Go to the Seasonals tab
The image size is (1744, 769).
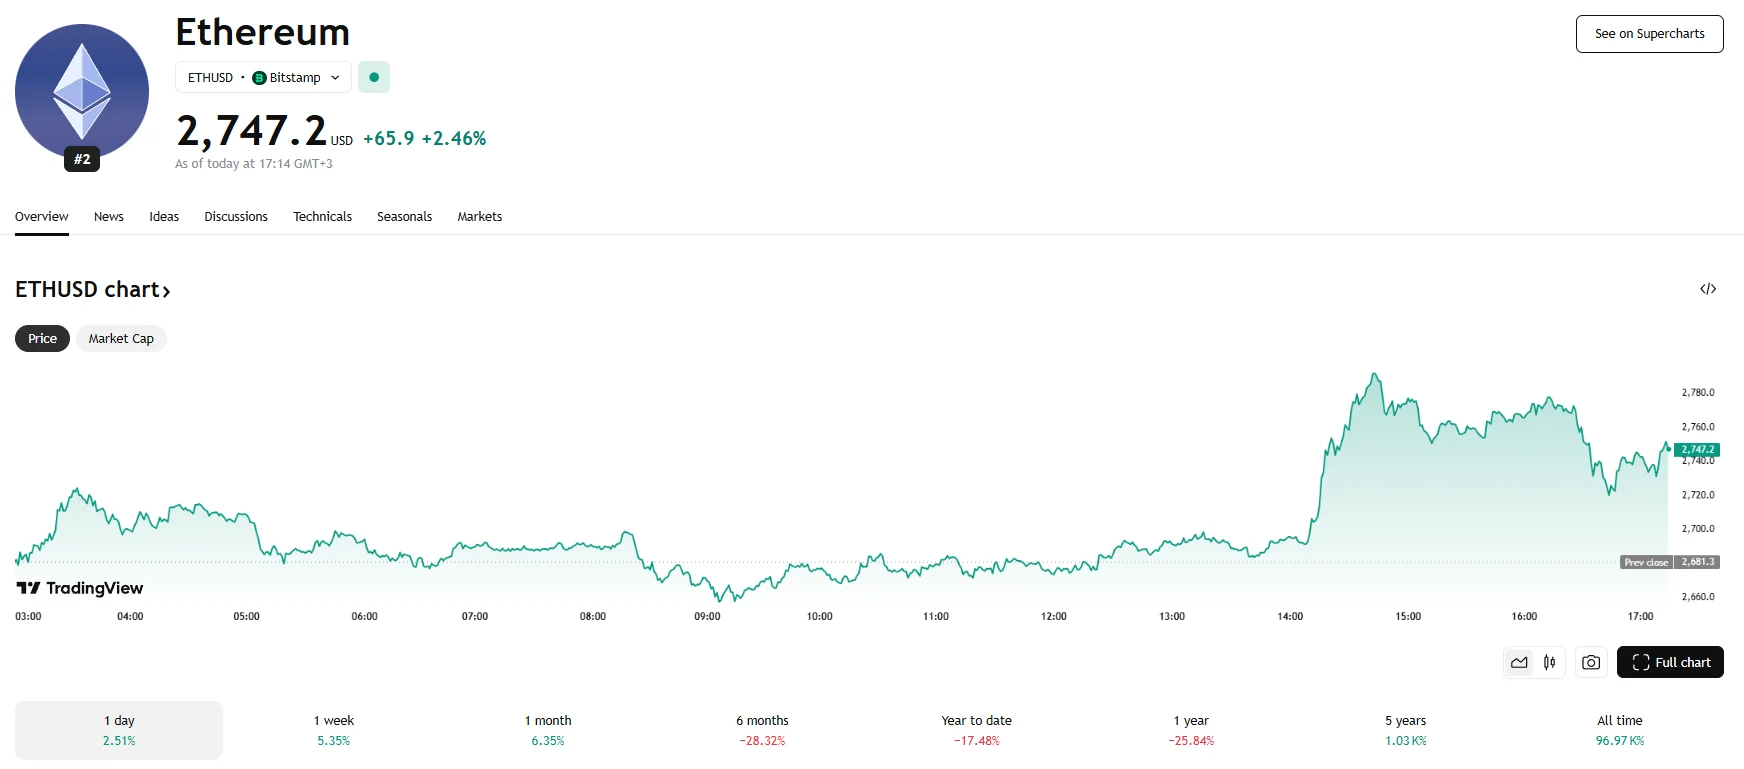click(404, 216)
